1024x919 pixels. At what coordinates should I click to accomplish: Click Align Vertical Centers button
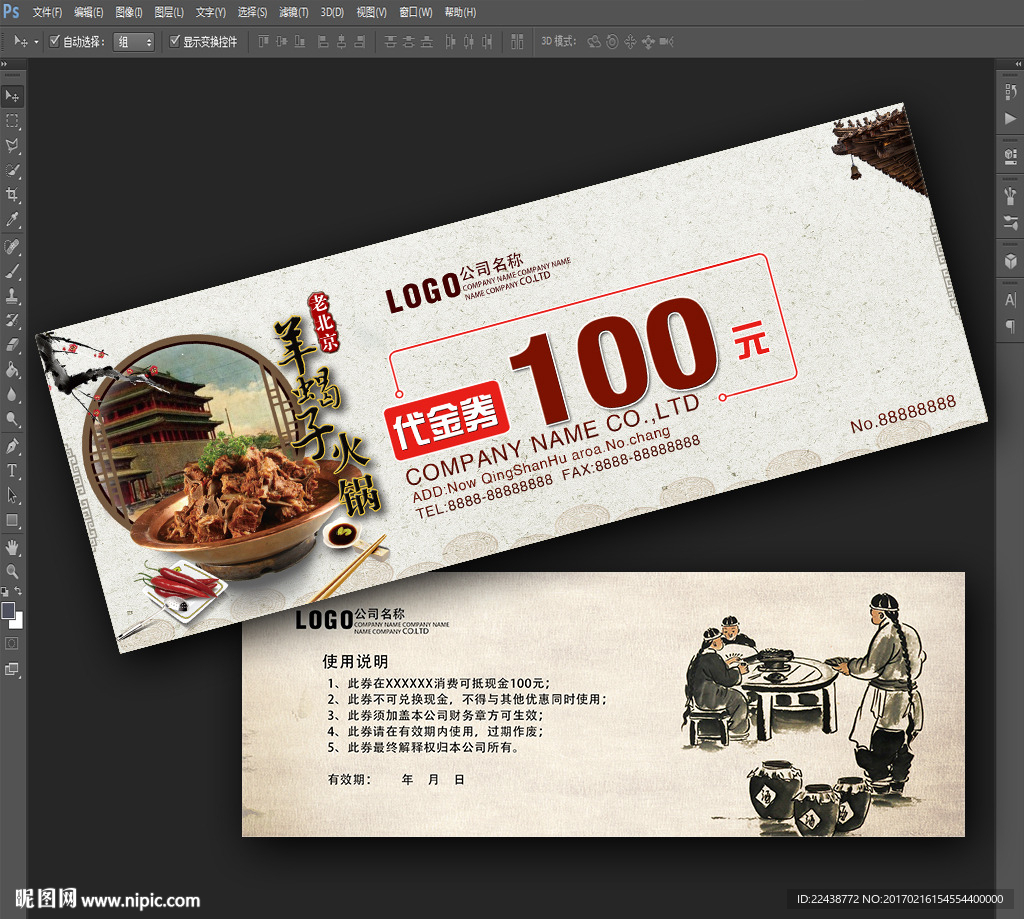point(281,42)
